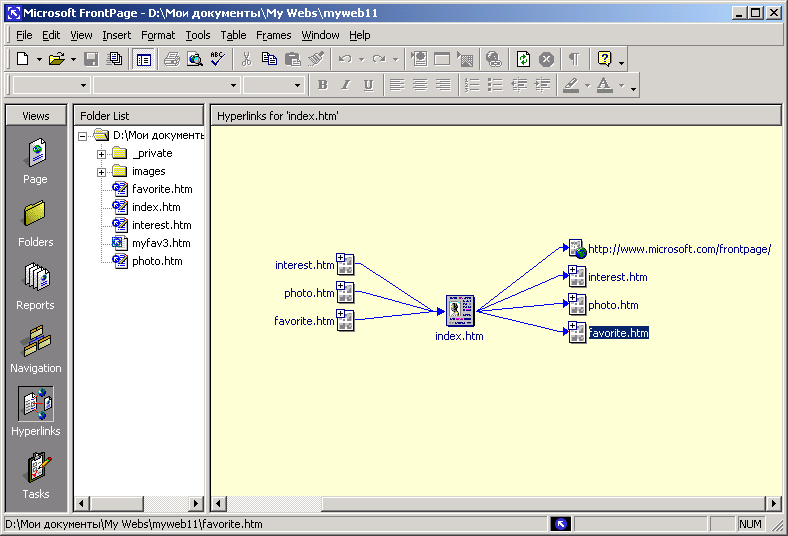The image size is (788, 536).
Task: Click the Decrease Indent icon
Action: click(519, 85)
